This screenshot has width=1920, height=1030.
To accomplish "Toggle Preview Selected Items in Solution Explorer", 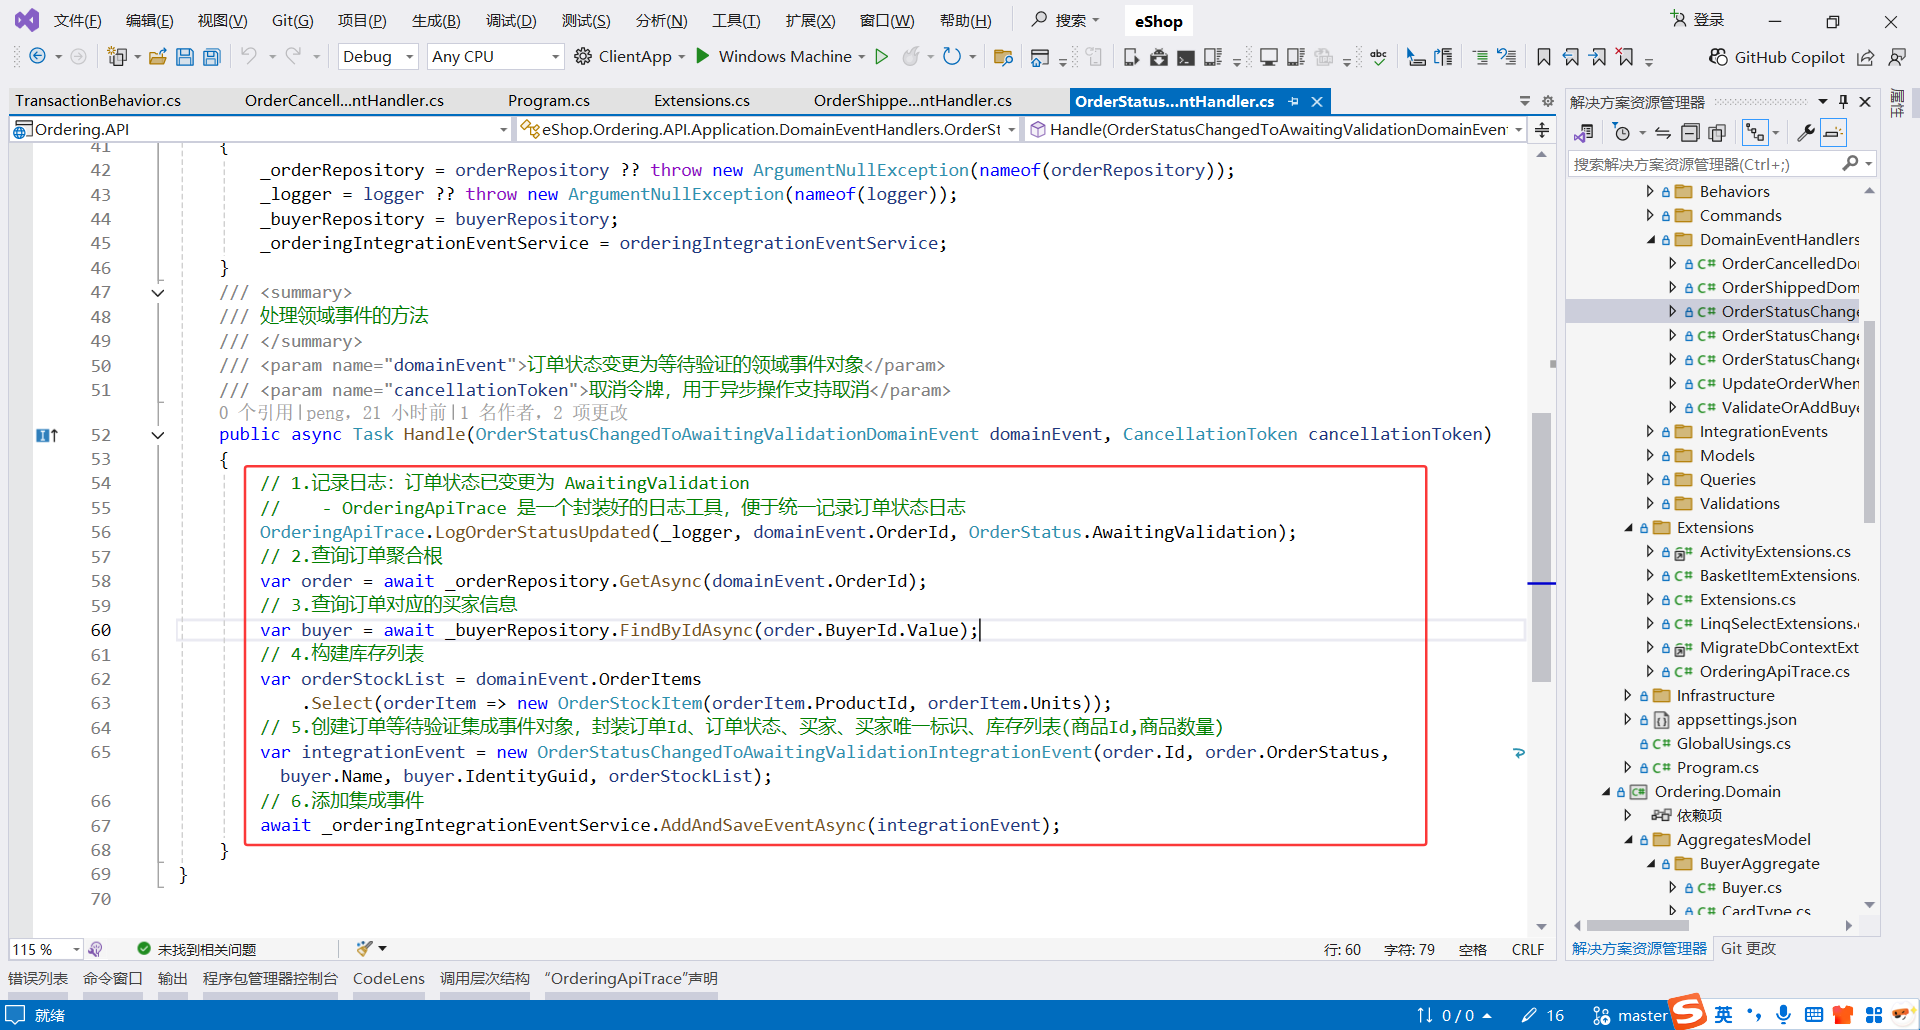I will pos(1833,133).
